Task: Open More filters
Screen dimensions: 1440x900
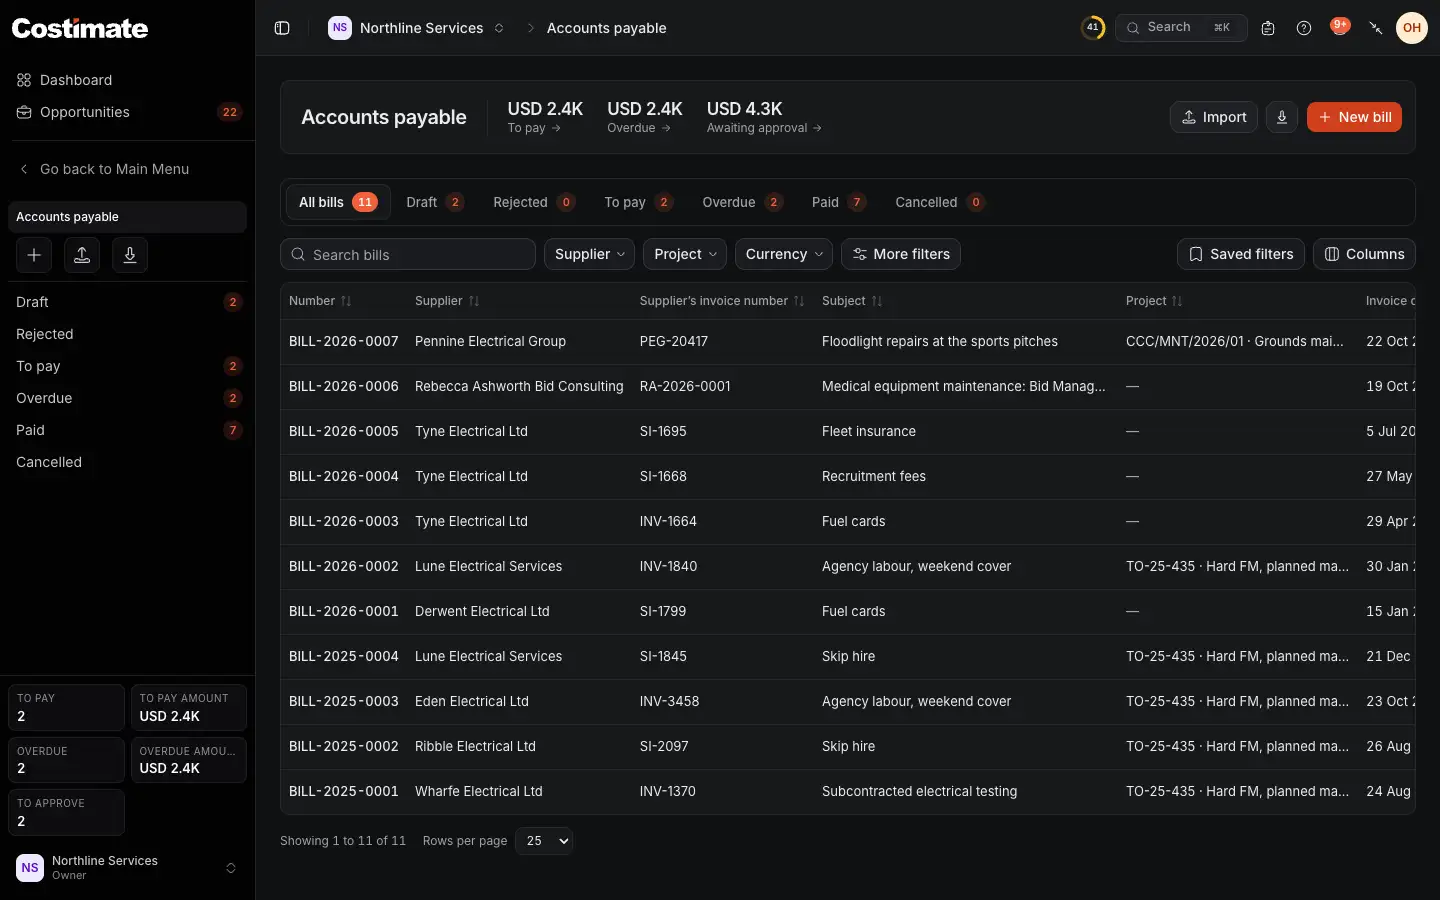Action: click(901, 254)
